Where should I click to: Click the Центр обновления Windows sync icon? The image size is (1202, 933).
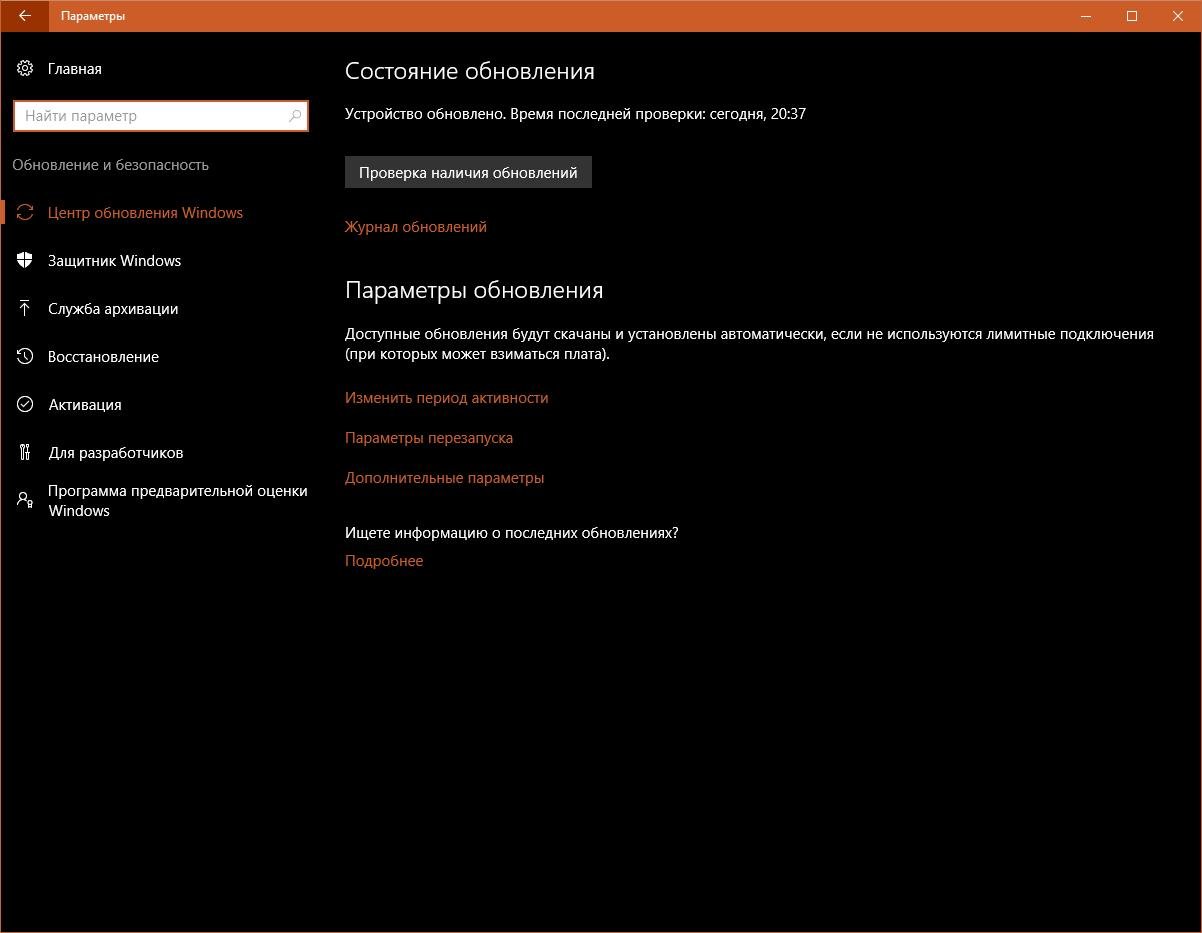tap(25, 213)
